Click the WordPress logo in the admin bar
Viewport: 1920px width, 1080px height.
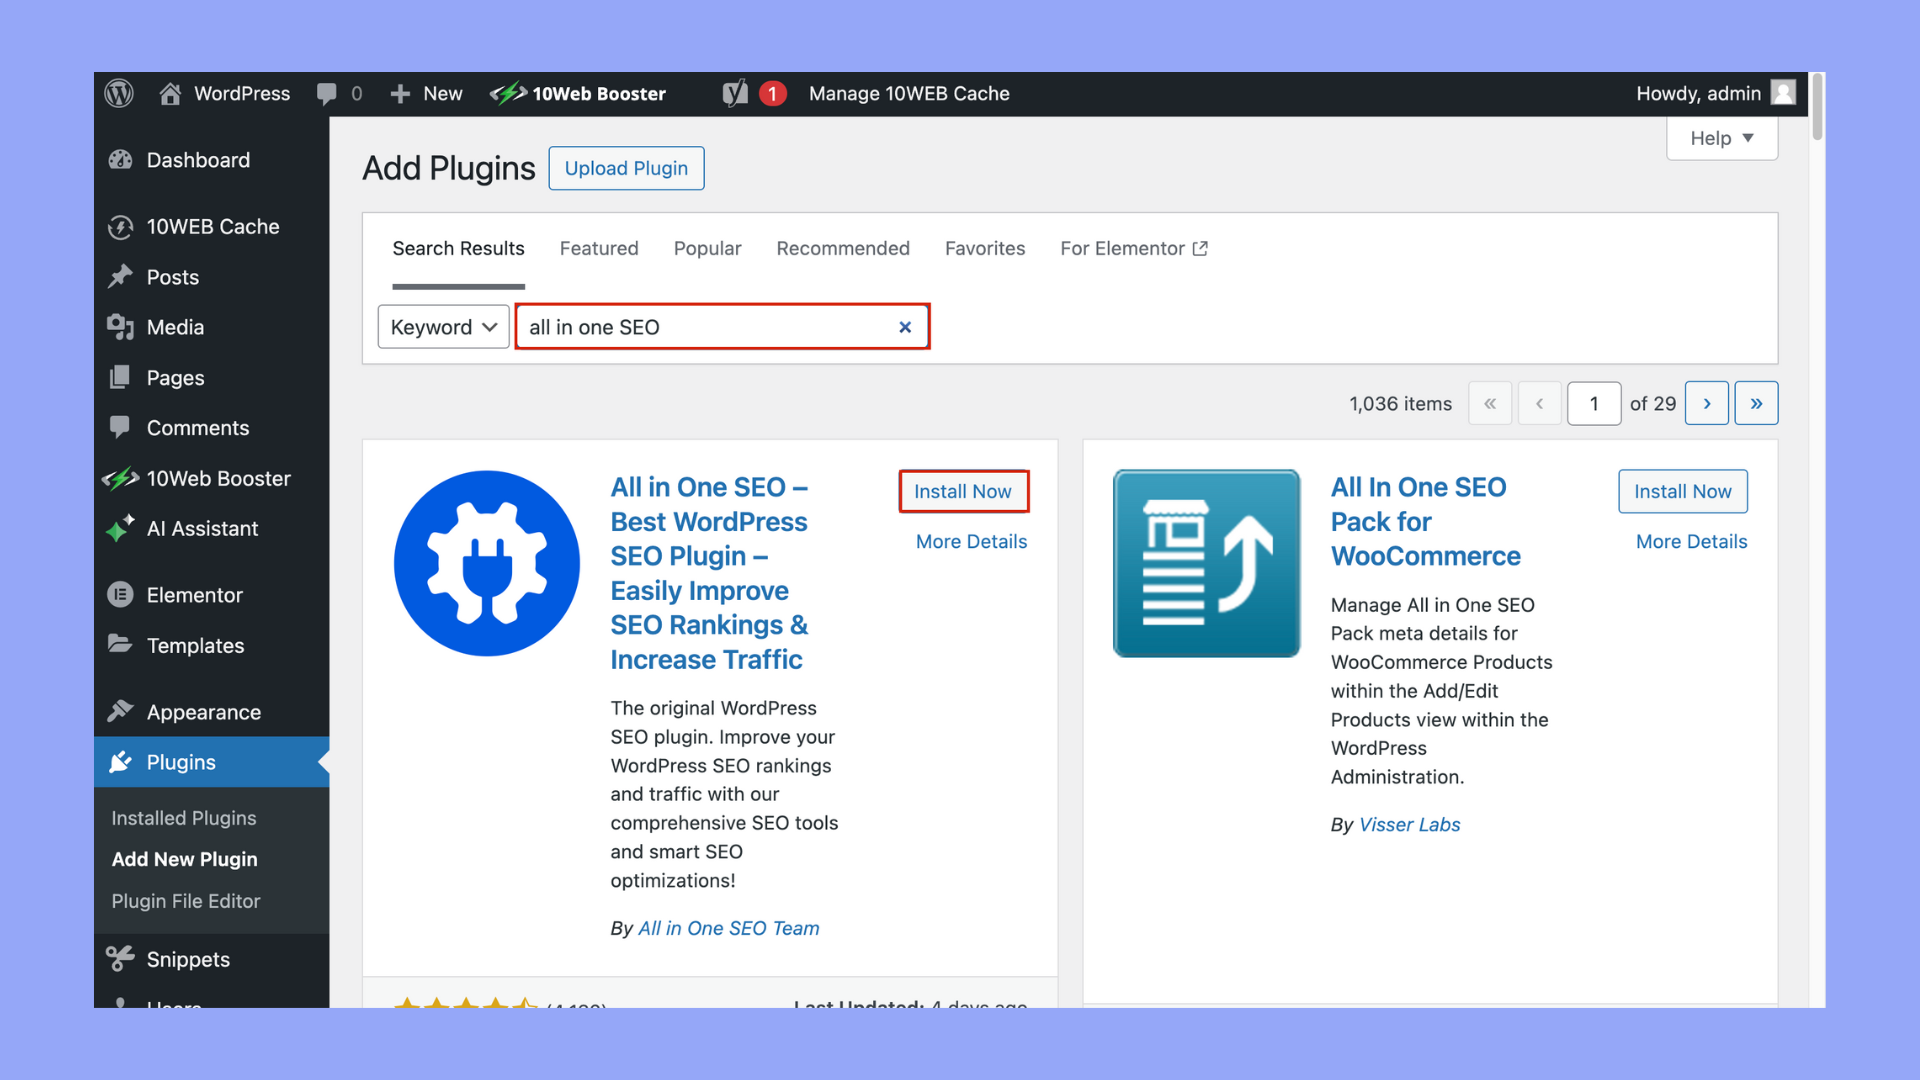[x=119, y=93]
